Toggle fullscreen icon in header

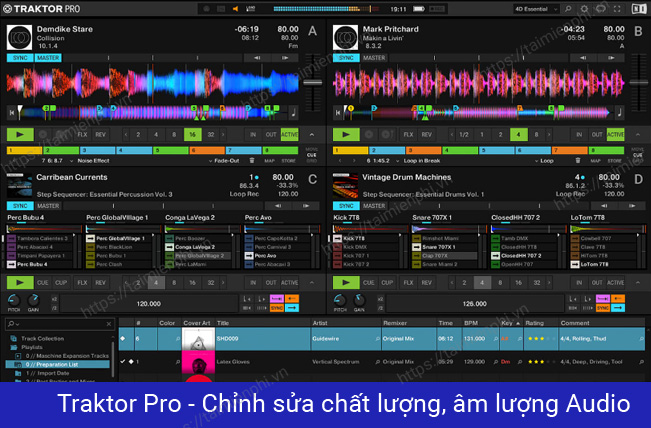(617, 9)
